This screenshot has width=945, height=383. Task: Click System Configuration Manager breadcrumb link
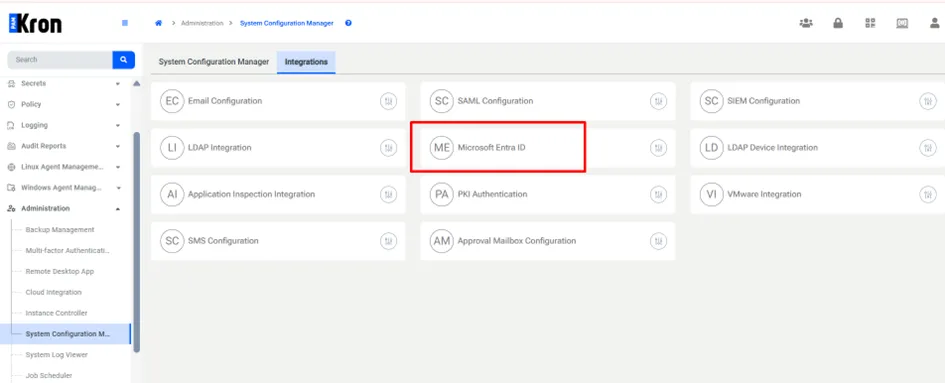[x=286, y=23]
